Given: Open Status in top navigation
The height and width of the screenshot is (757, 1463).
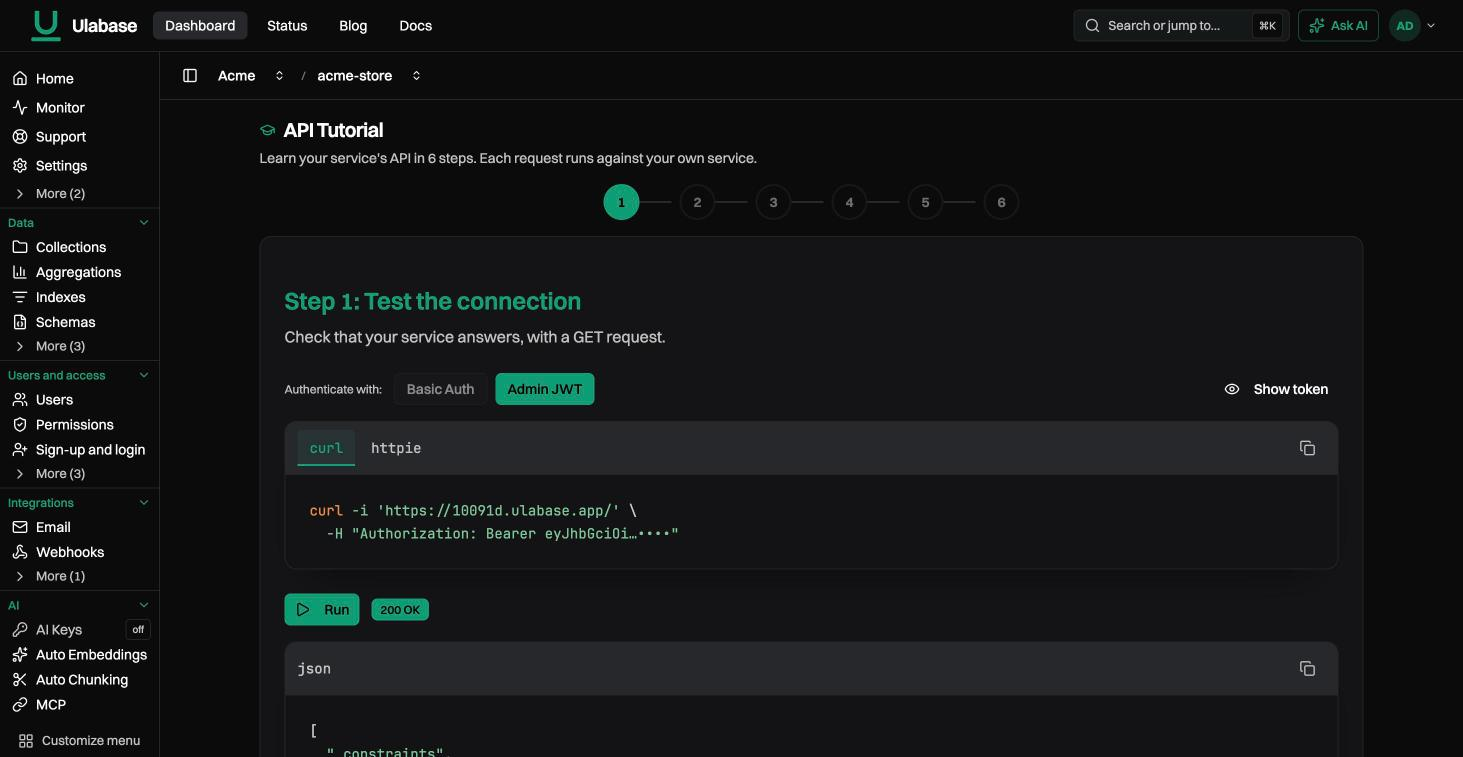Looking at the screenshot, I should (x=287, y=26).
